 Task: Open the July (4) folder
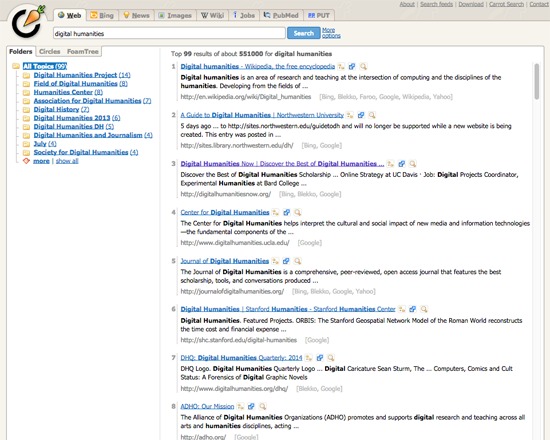(x=45, y=144)
